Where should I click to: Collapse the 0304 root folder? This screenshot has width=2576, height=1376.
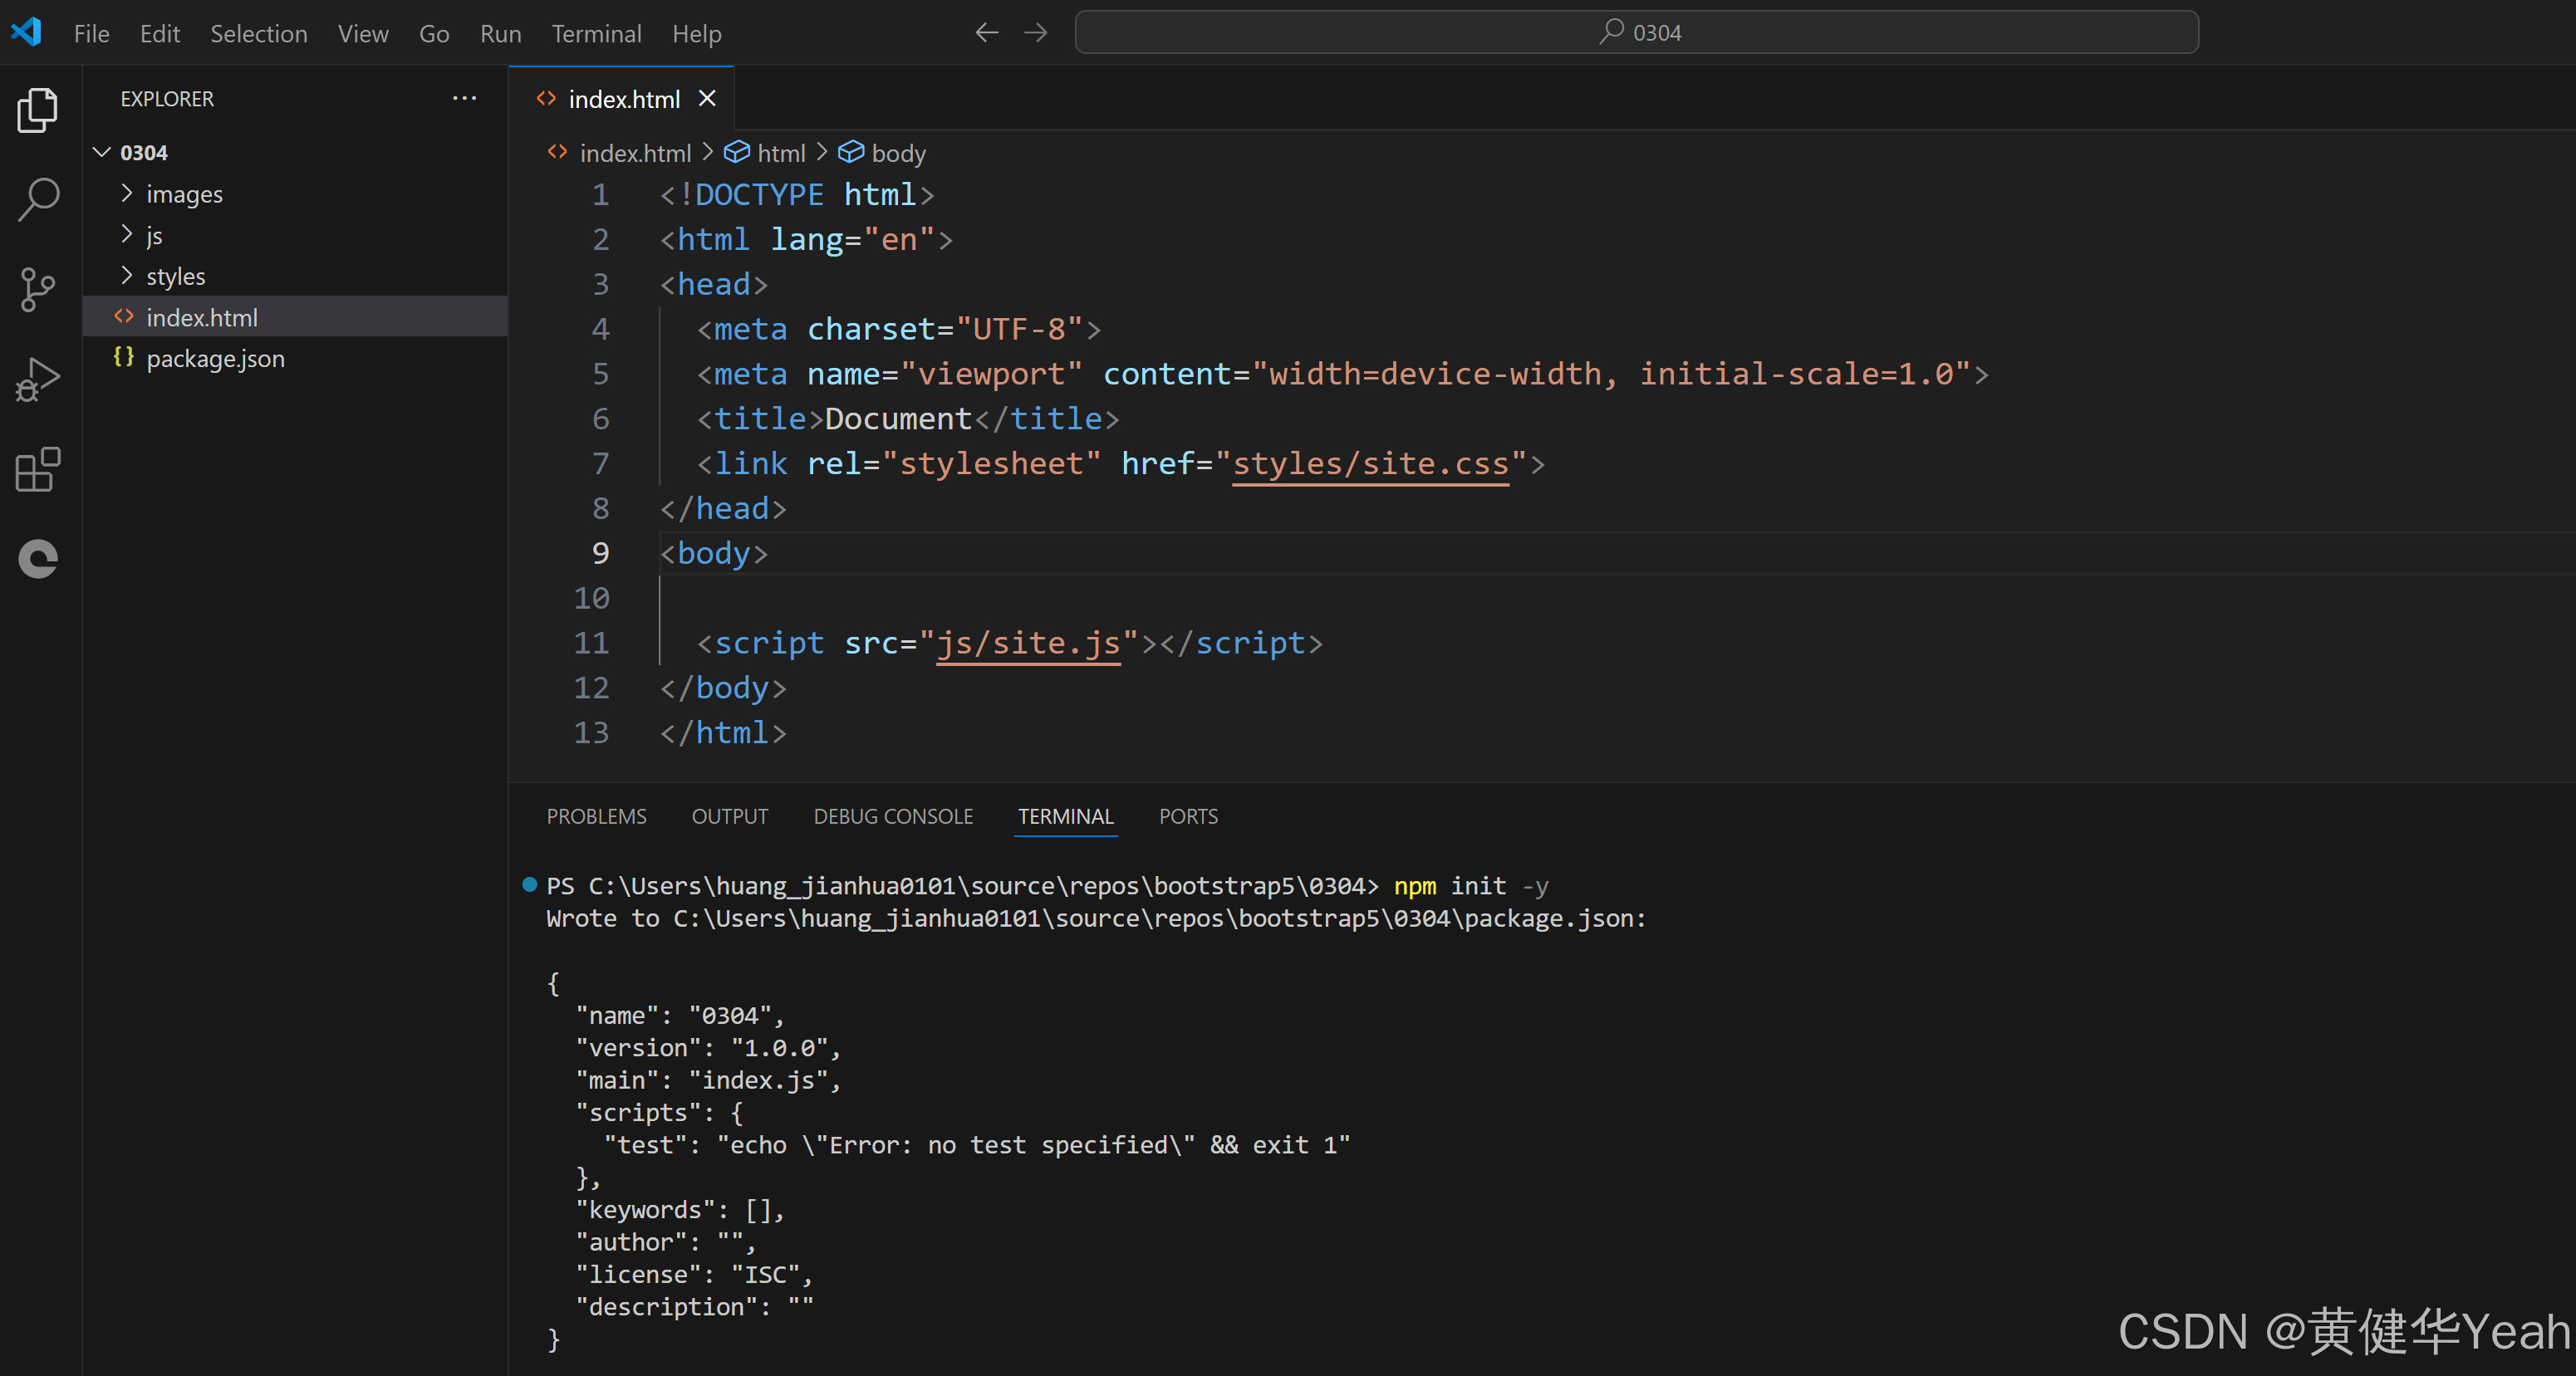tap(102, 152)
